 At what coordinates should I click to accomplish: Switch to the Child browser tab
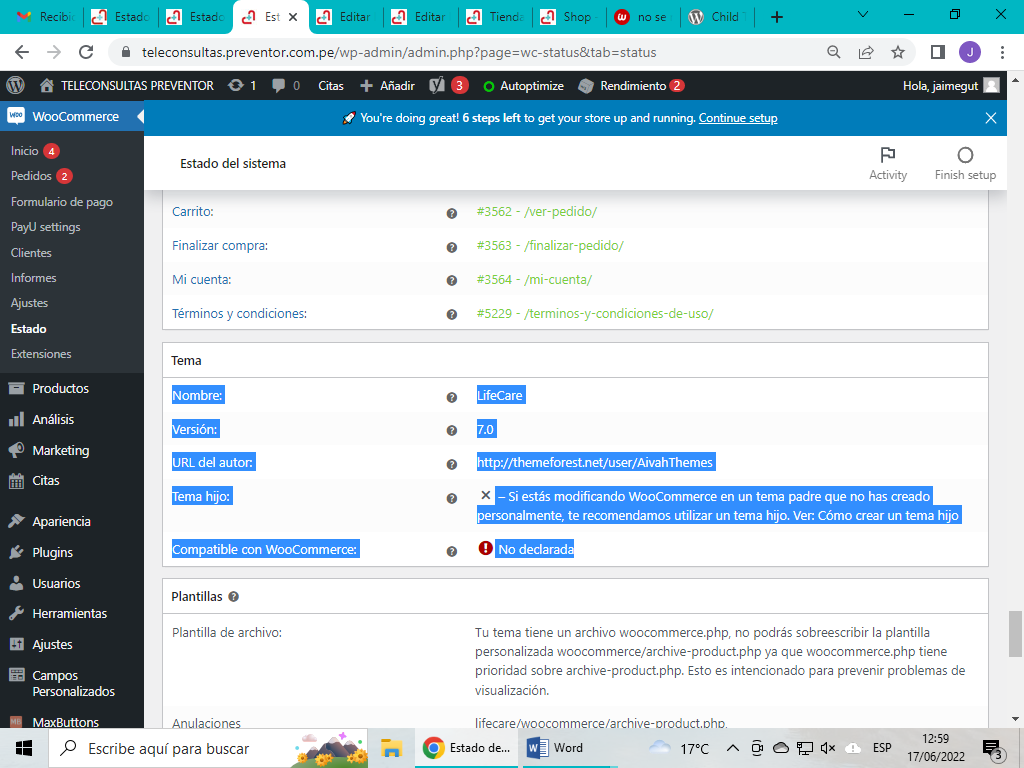pyautogui.click(x=717, y=17)
